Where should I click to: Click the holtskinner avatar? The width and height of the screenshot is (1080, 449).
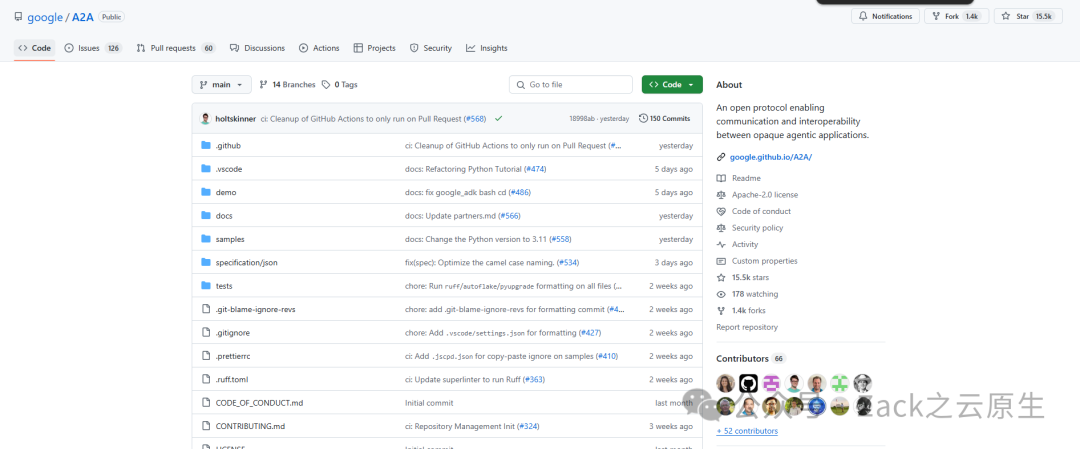[206, 118]
